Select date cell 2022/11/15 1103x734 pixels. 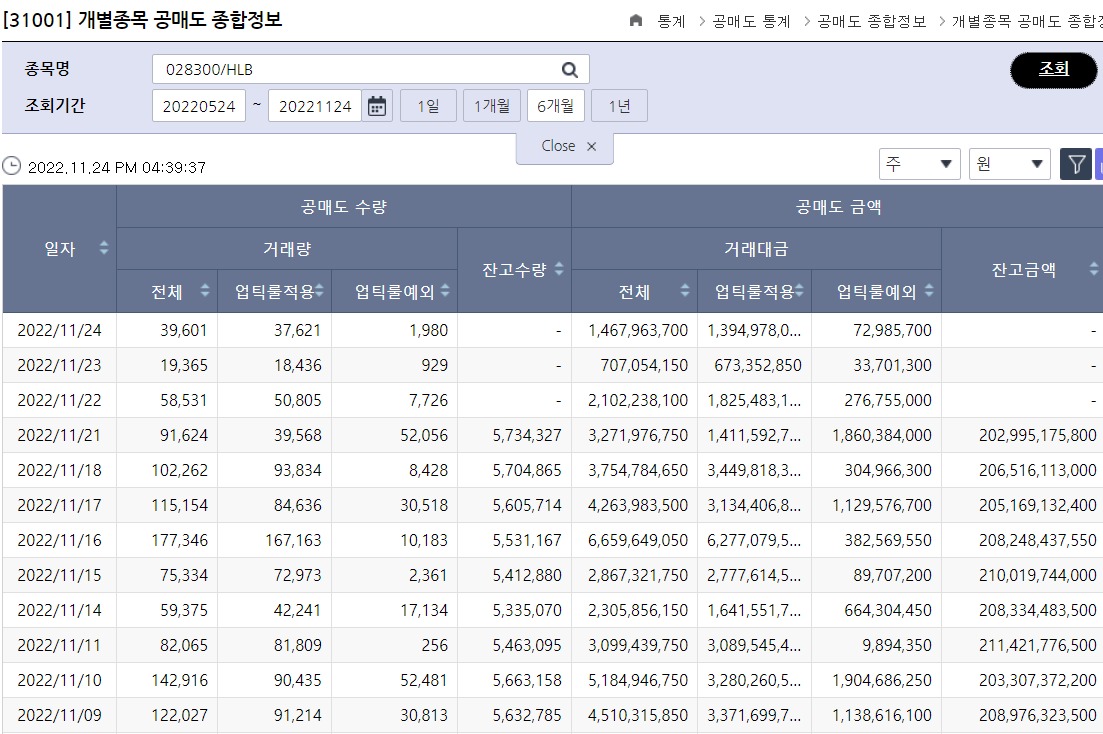pyautogui.click(x=59, y=576)
